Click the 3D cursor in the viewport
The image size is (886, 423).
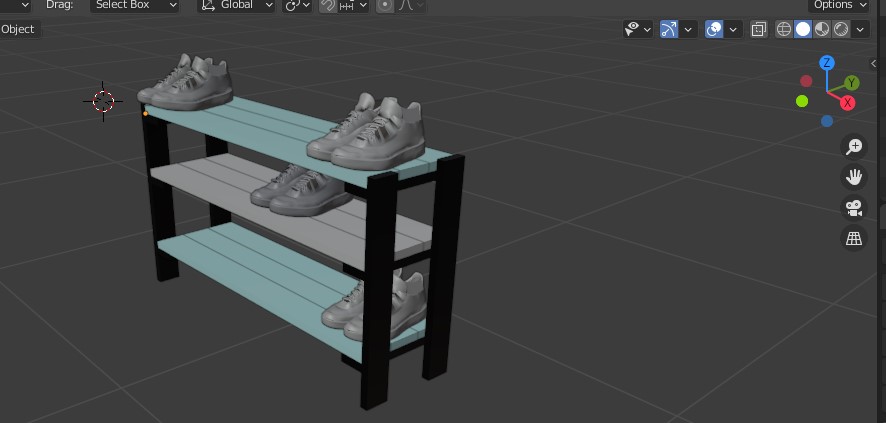click(103, 101)
